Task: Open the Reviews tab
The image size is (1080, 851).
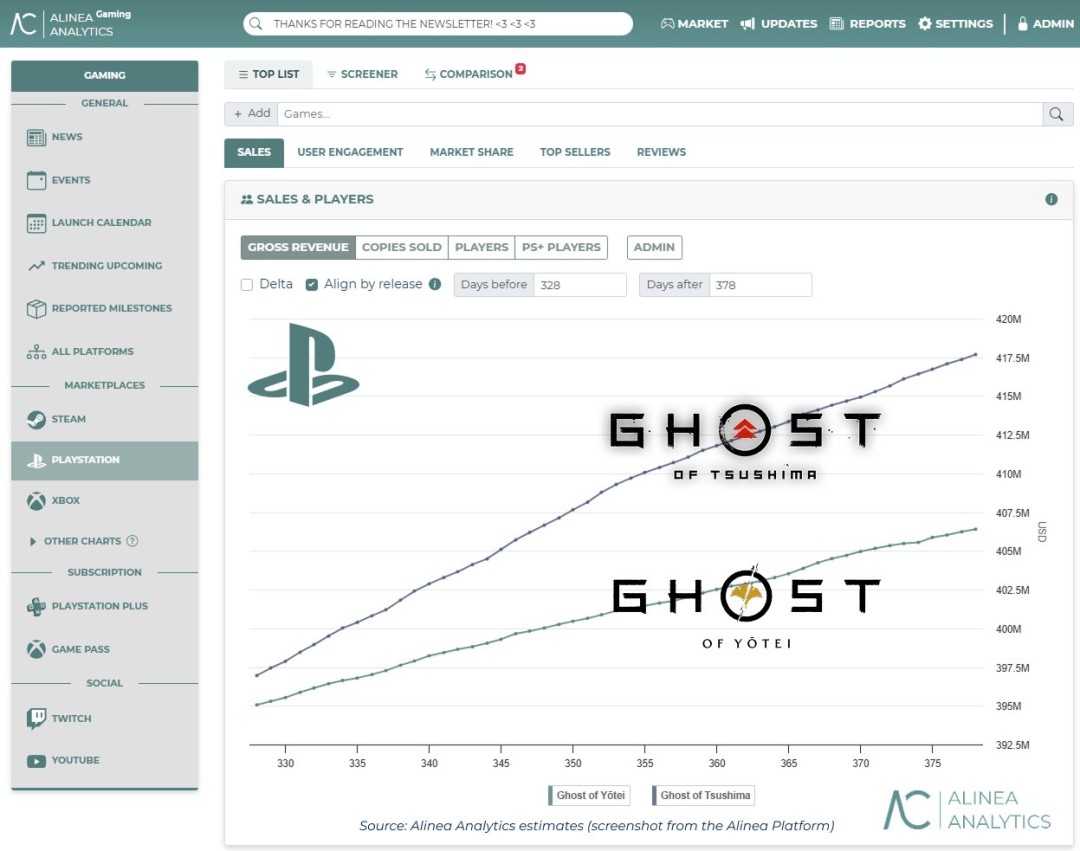Action: click(661, 152)
